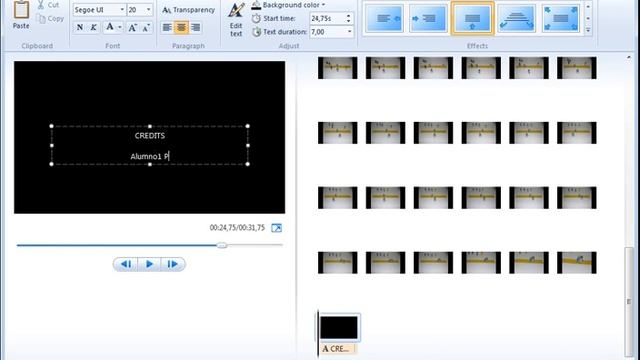Select the zoom-out corners text effect
640x360 pixels.
click(560, 18)
